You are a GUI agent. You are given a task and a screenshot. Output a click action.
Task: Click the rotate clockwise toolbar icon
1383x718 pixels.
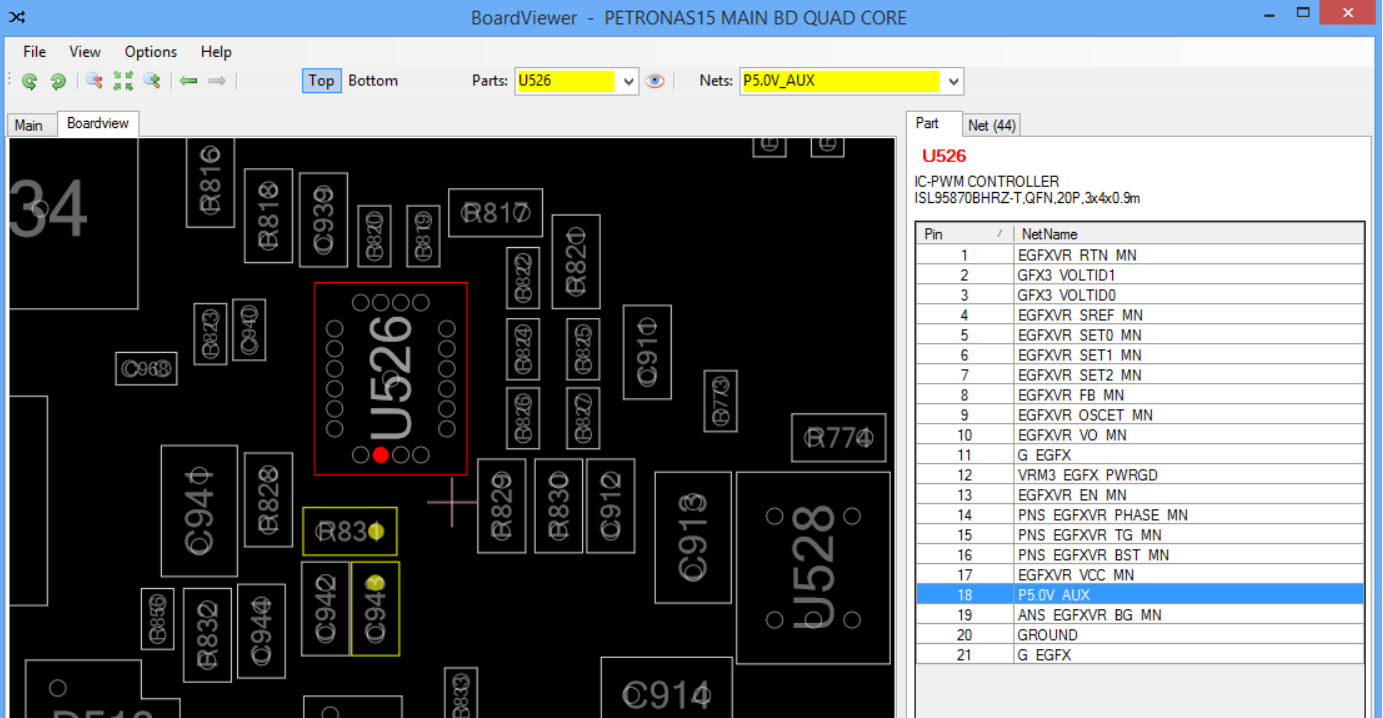tap(58, 81)
